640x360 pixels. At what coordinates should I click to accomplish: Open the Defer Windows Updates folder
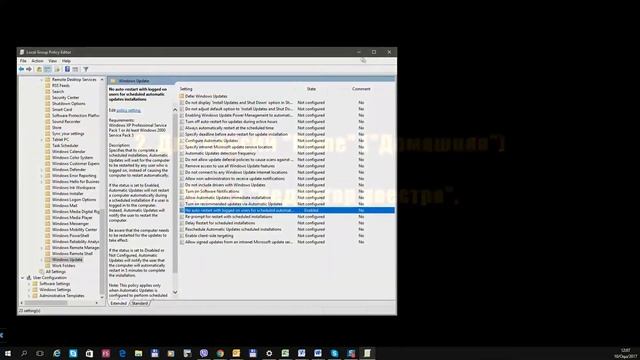206,96
